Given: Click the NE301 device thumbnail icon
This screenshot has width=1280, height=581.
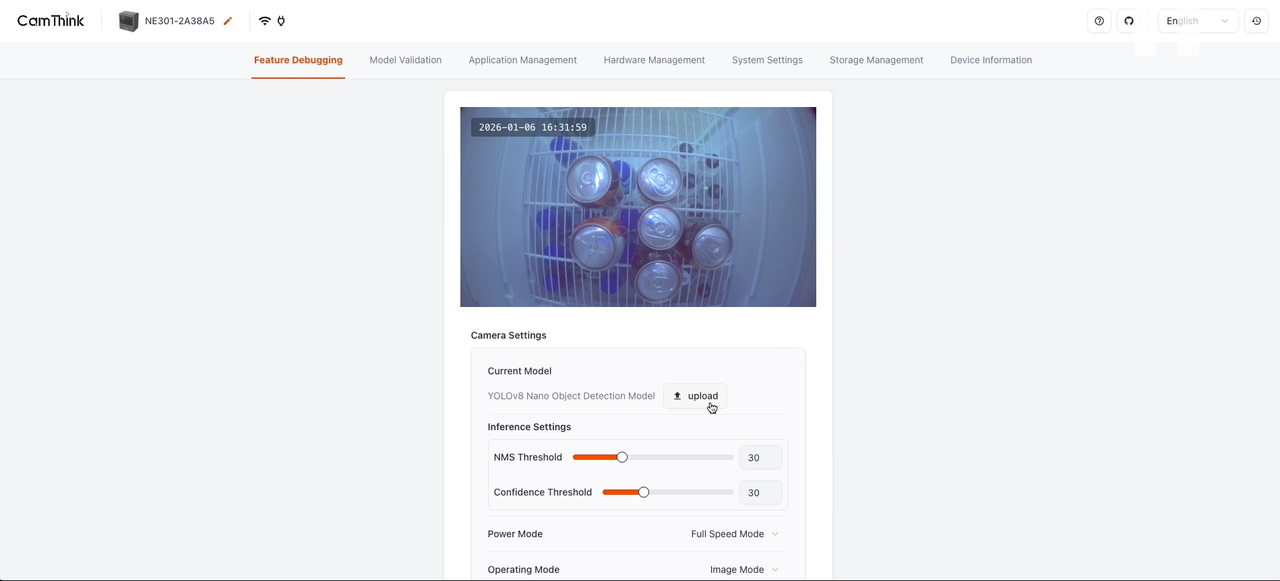Looking at the screenshot, I should (x=128, y=21).
